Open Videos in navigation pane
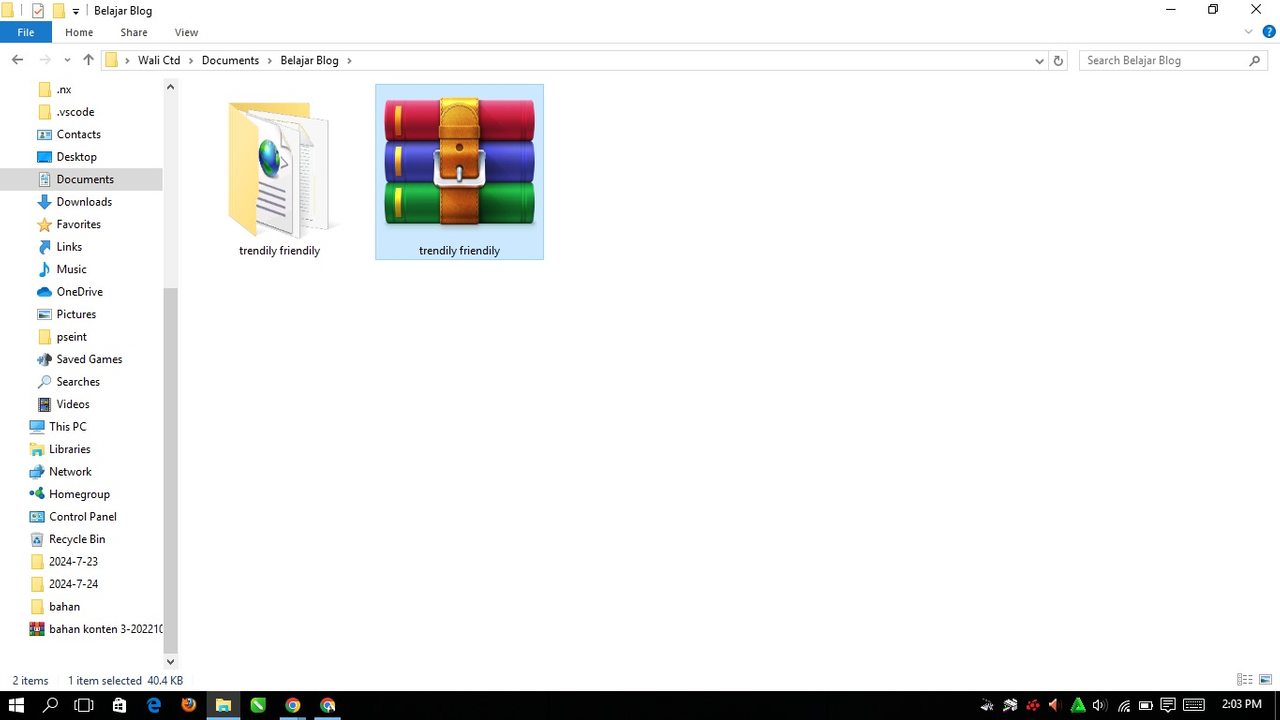Viewport: 1280px width, 720px height. click(x=73, y=404)
